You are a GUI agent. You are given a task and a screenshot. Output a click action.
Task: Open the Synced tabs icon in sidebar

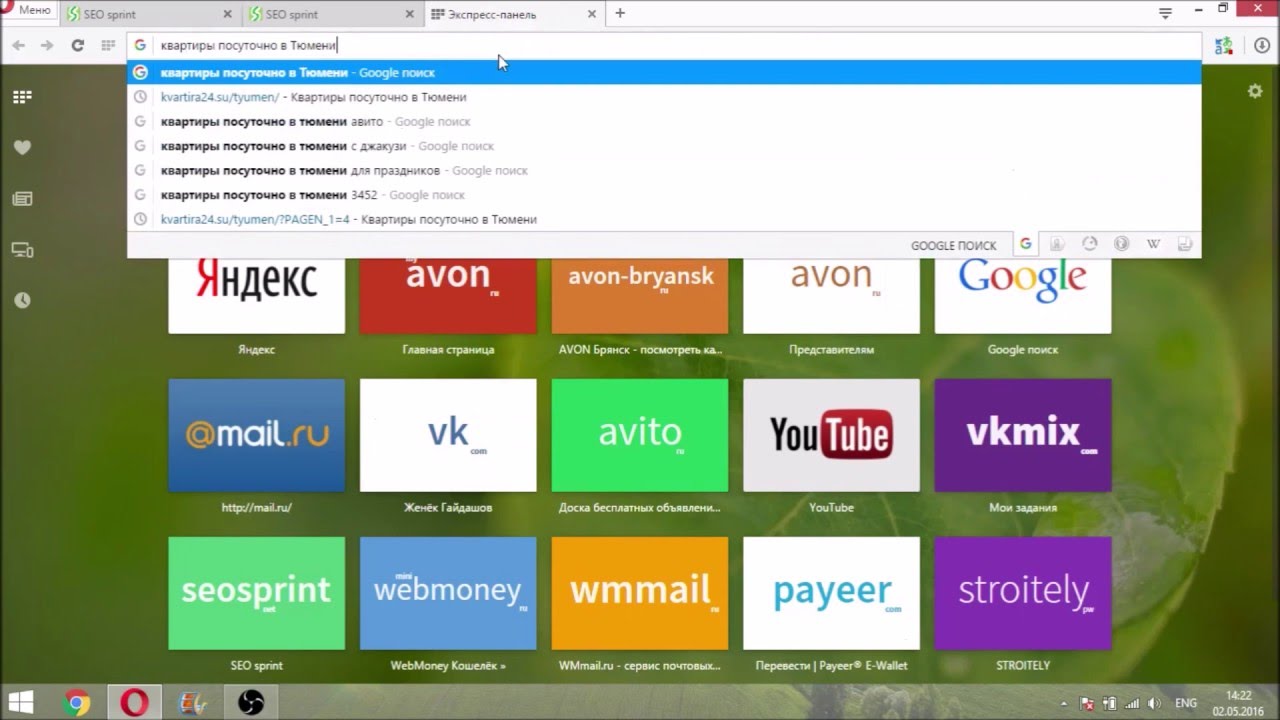pyautogui.click(x=22, y=250)
